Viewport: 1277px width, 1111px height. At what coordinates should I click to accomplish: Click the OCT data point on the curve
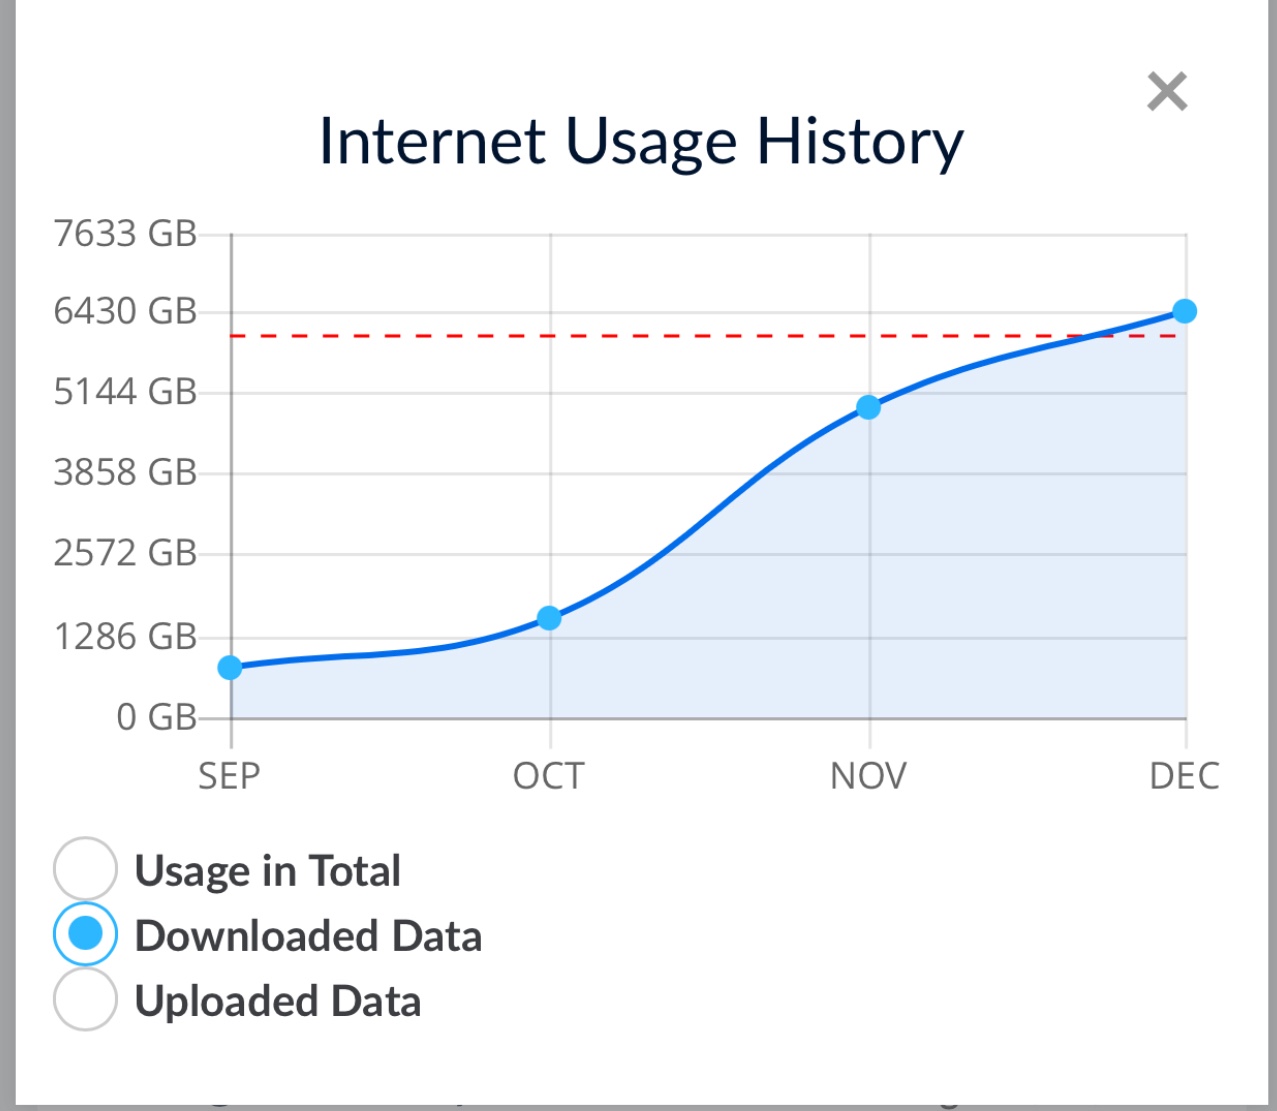[x=549, y=618]
